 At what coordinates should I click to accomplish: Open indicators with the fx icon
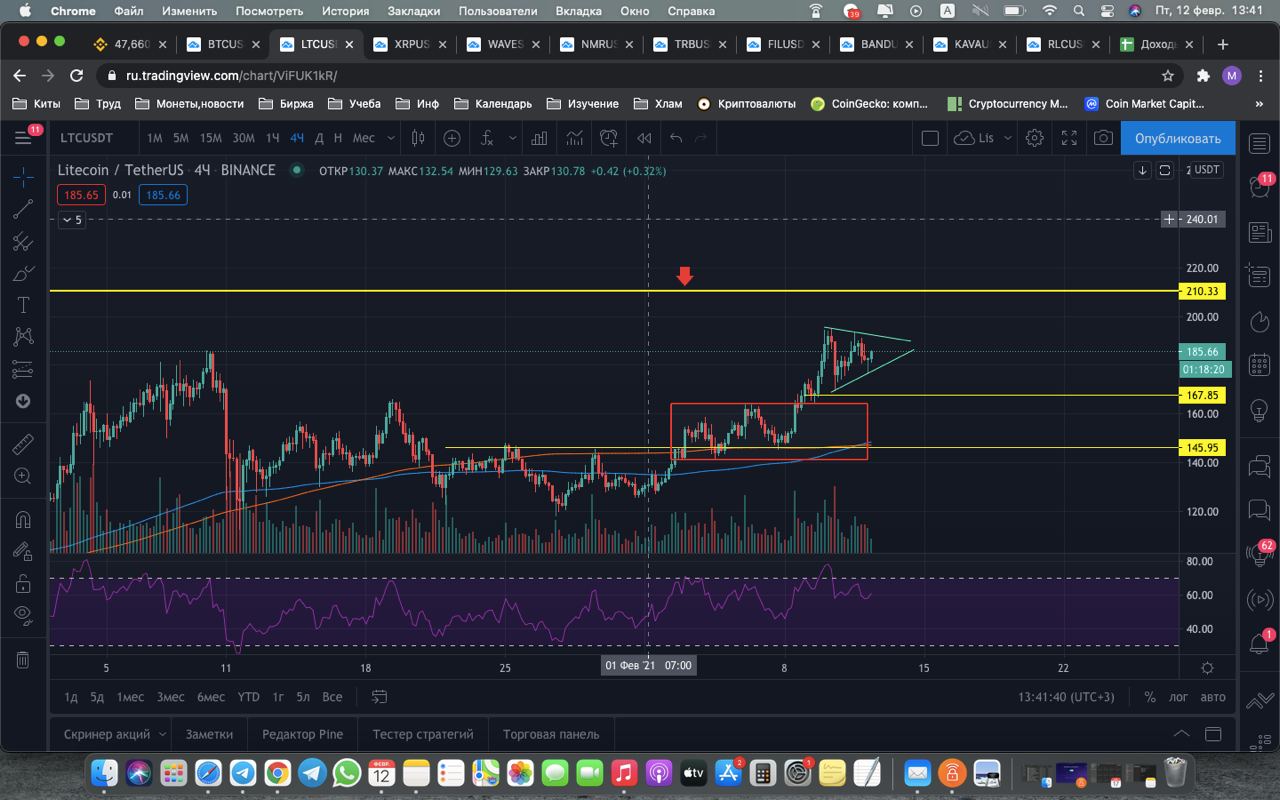[487, 138]
